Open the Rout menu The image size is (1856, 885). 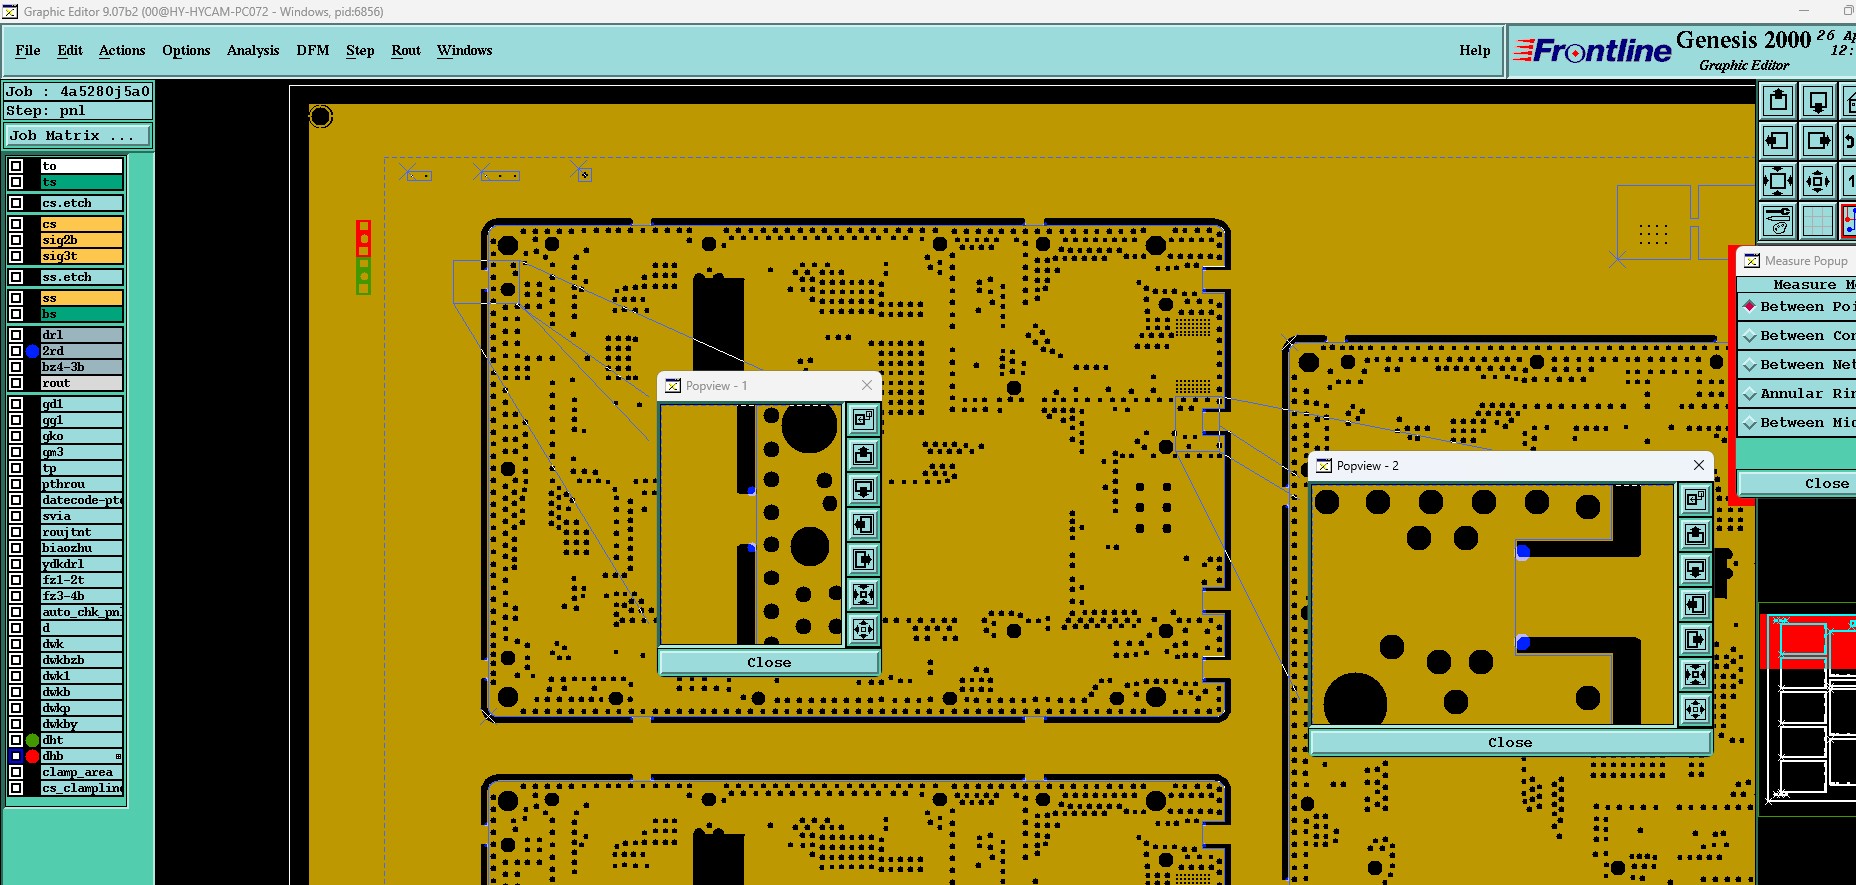pos(406,50)
